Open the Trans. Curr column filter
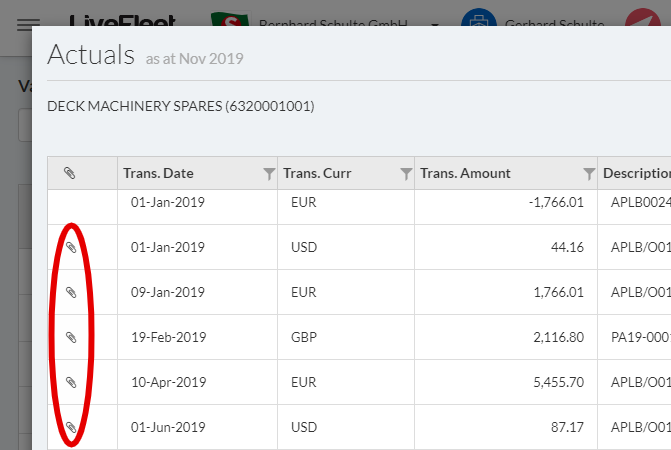Image resolution: width=671 pixels, height=450 pixels. 406,174
